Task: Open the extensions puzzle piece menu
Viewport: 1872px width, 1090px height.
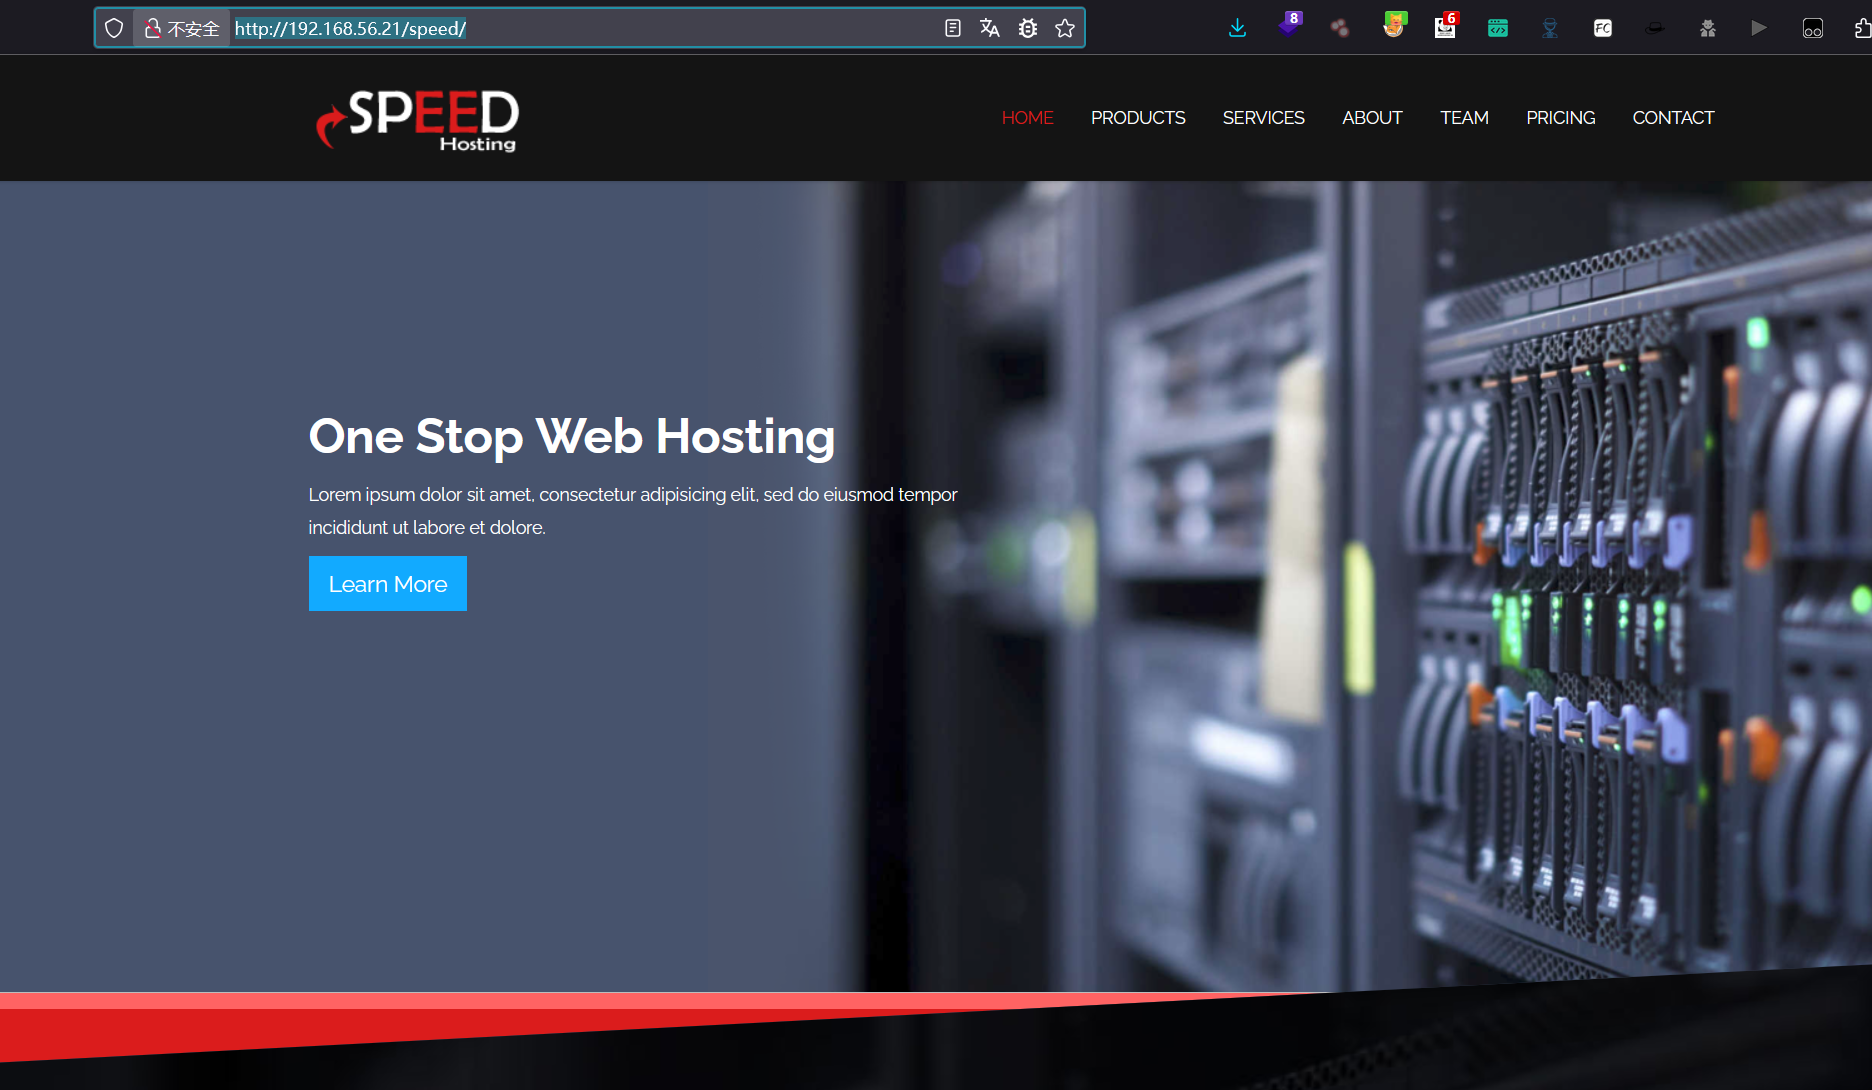Action: (x=1861, y=28)
